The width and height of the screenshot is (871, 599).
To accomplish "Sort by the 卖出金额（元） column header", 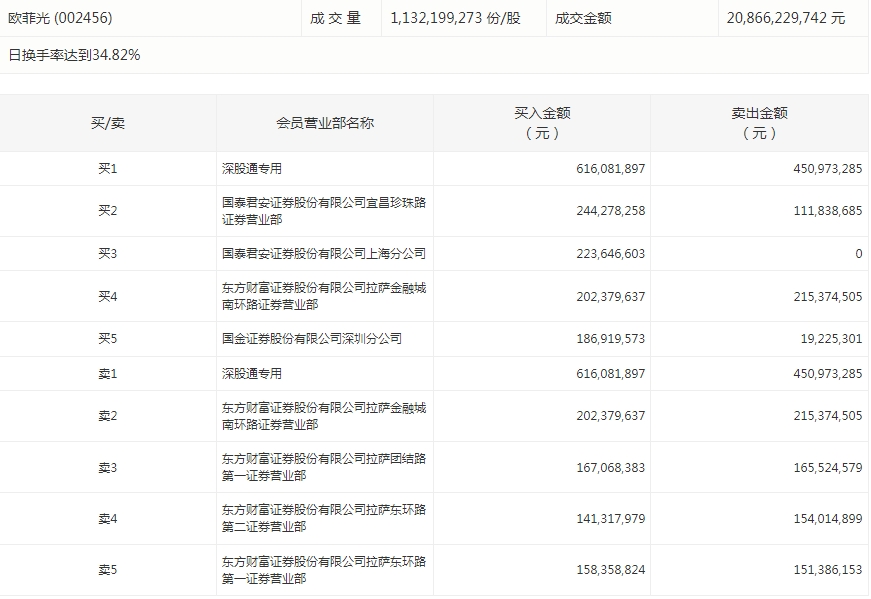I will pos(759,123).
